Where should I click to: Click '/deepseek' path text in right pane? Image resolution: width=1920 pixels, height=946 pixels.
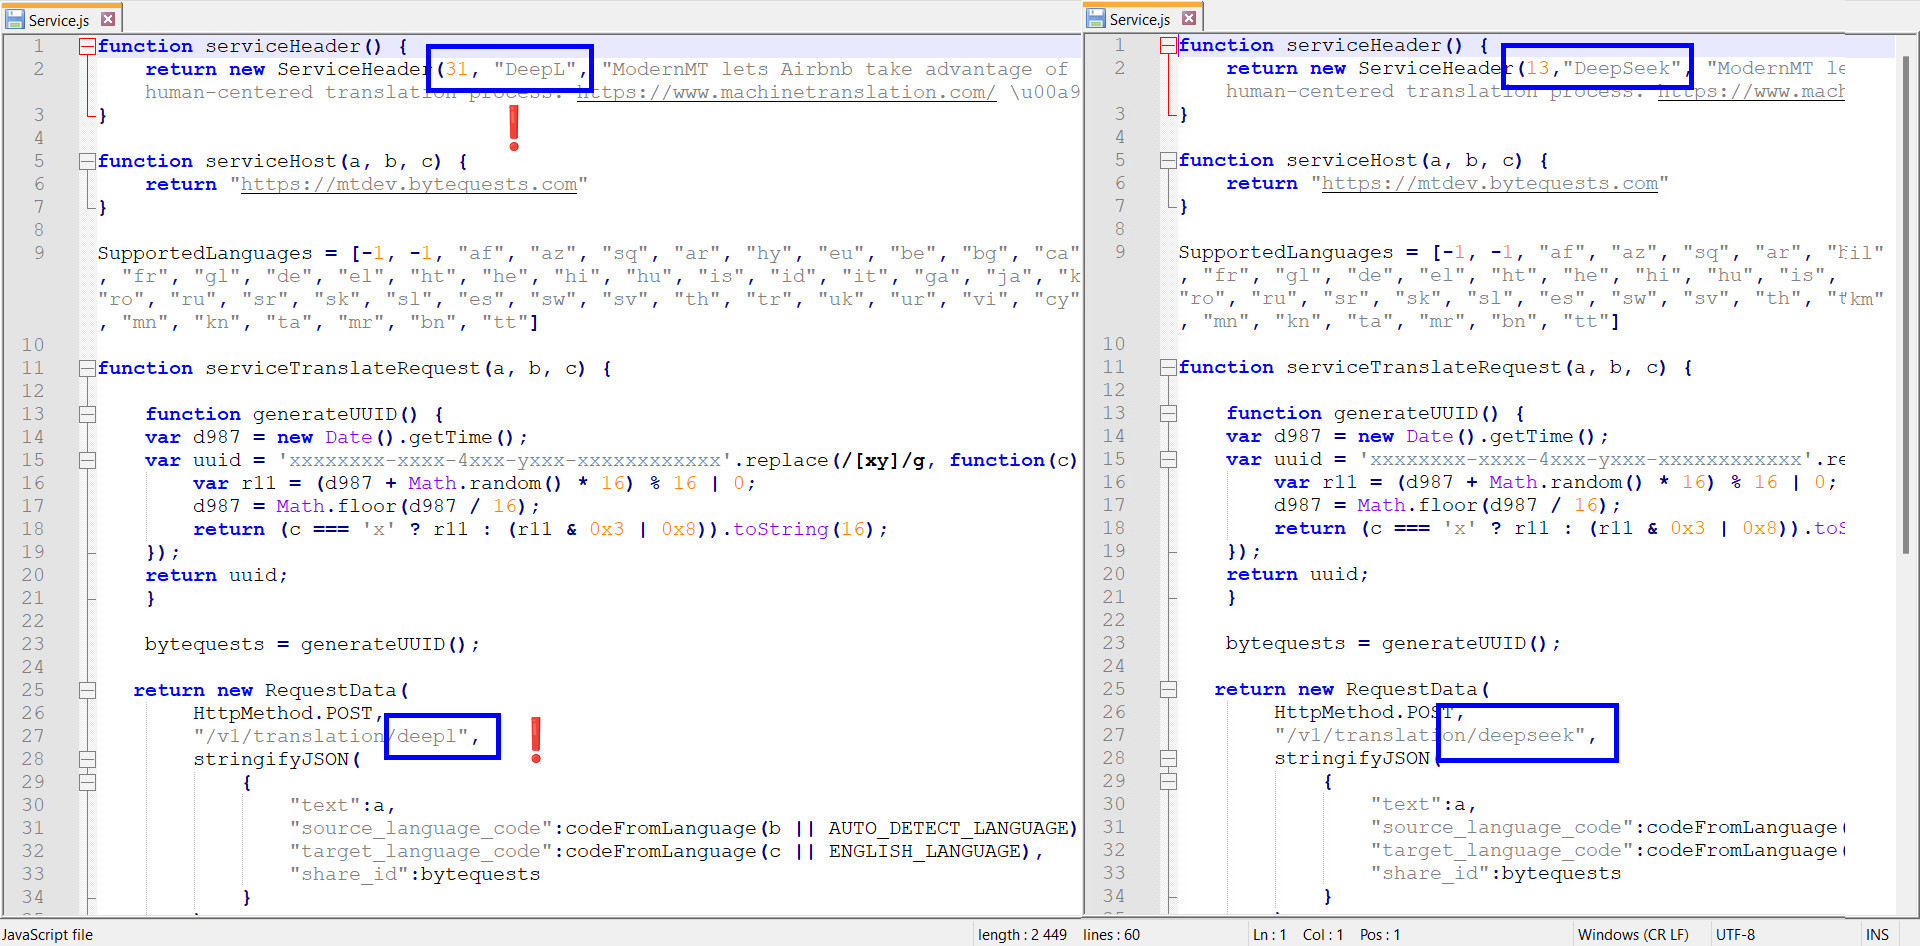(1520, 735)
